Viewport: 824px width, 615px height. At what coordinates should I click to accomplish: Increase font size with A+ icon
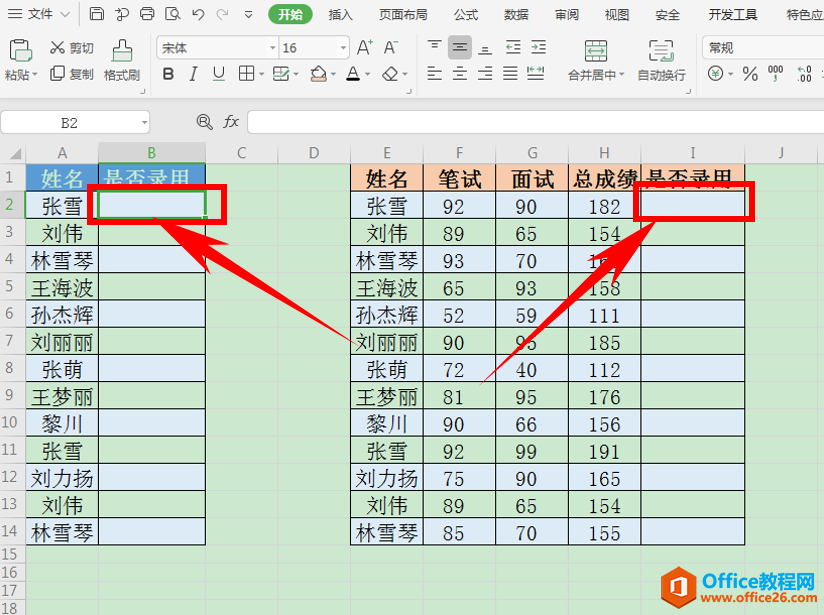[365, 48]
